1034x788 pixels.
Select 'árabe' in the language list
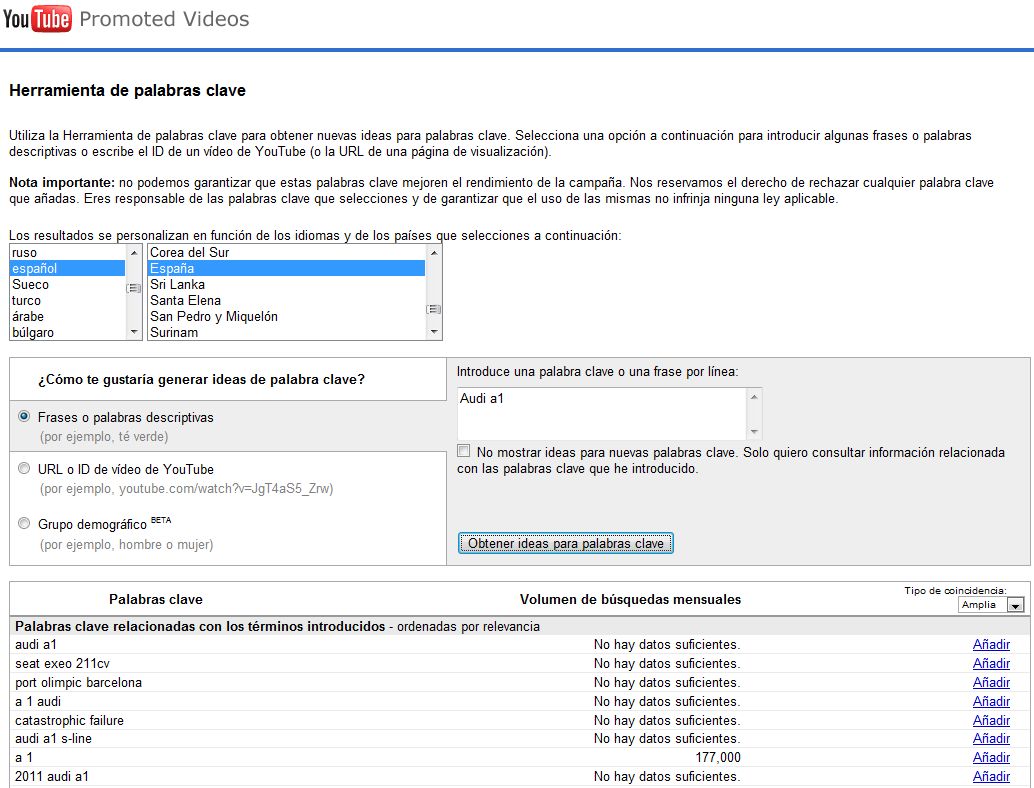[x=67, y=317]
